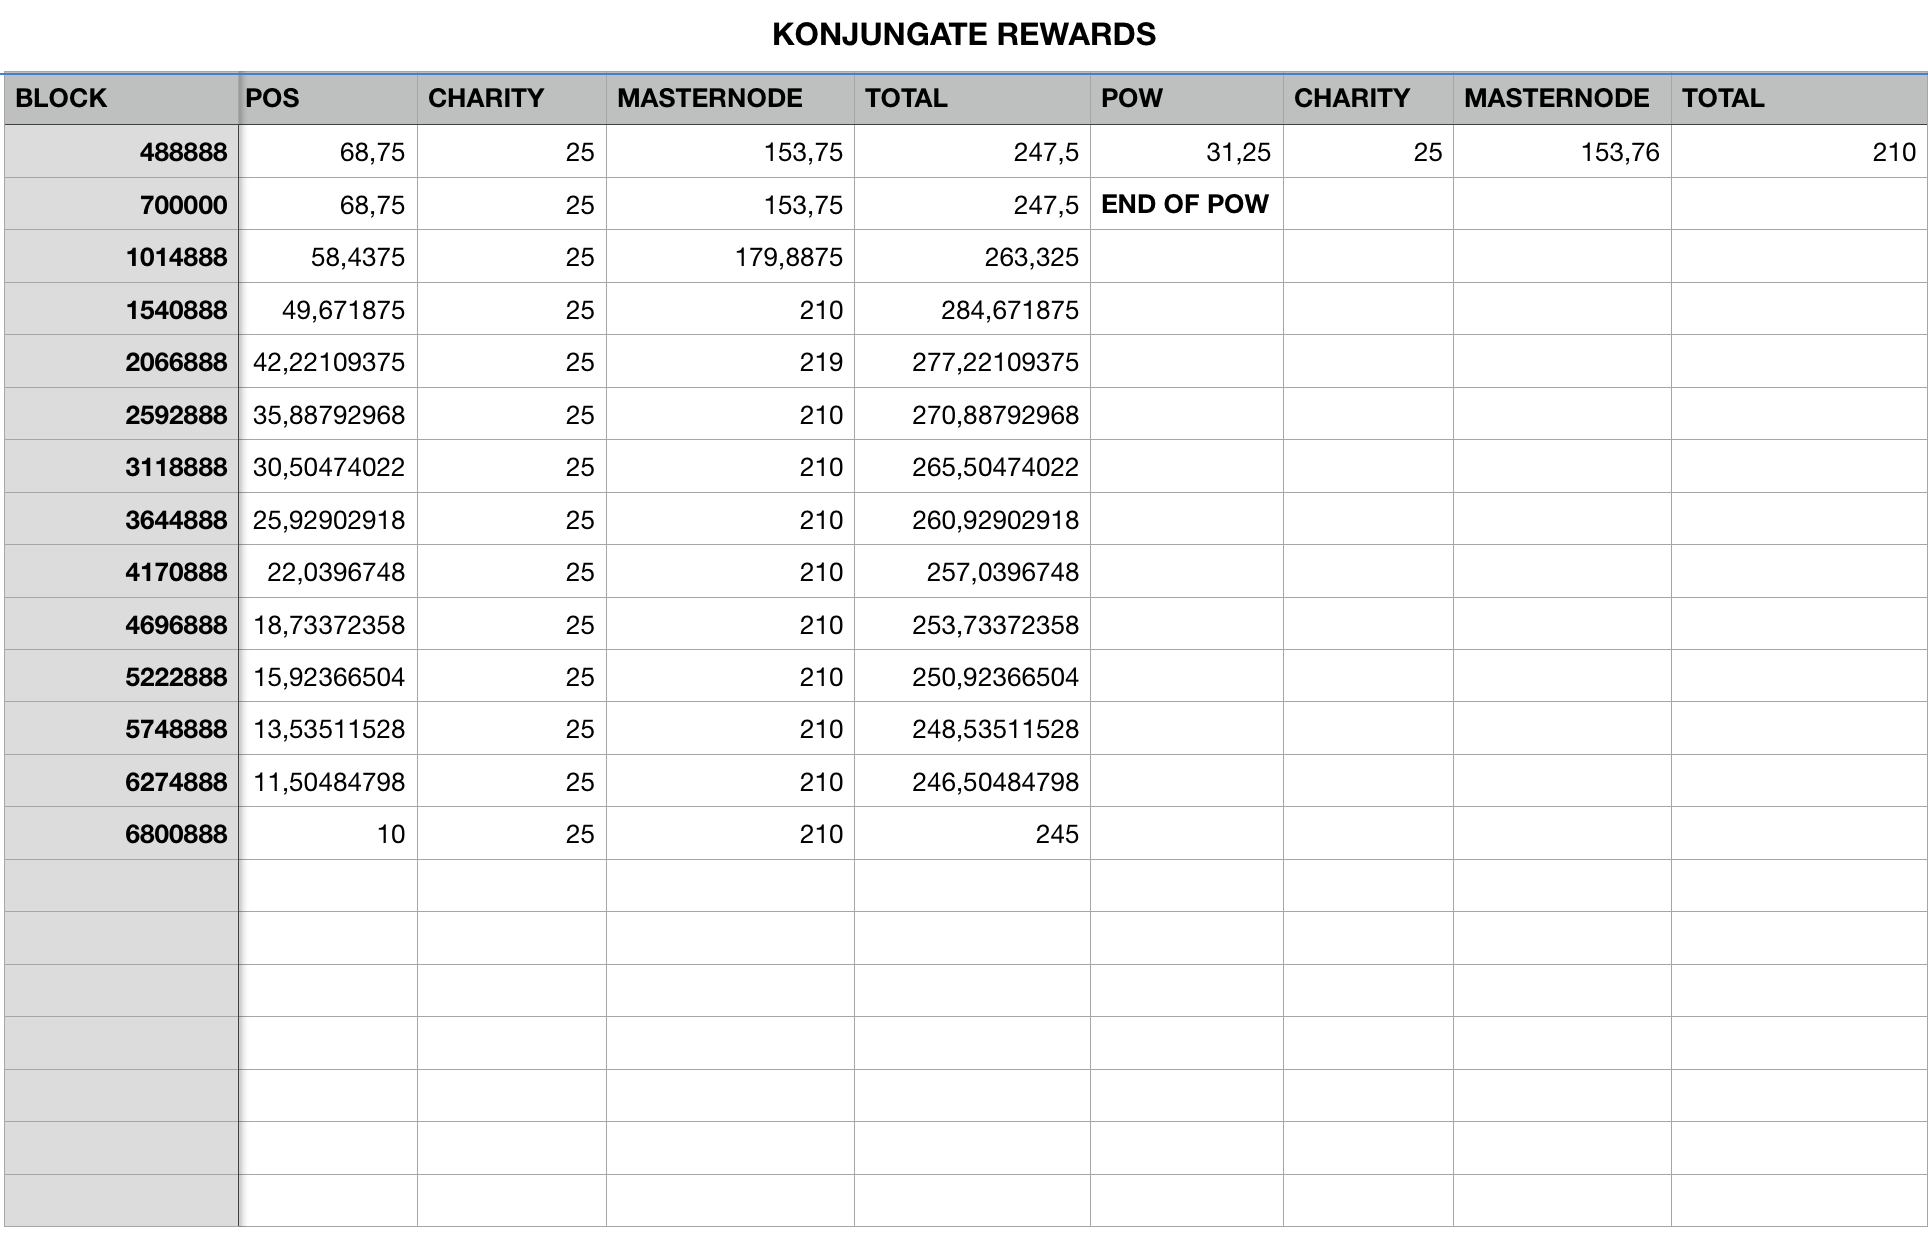Select the POS column header
The height and width of the screenshot is (1250, 1928).
coord(272,98)
